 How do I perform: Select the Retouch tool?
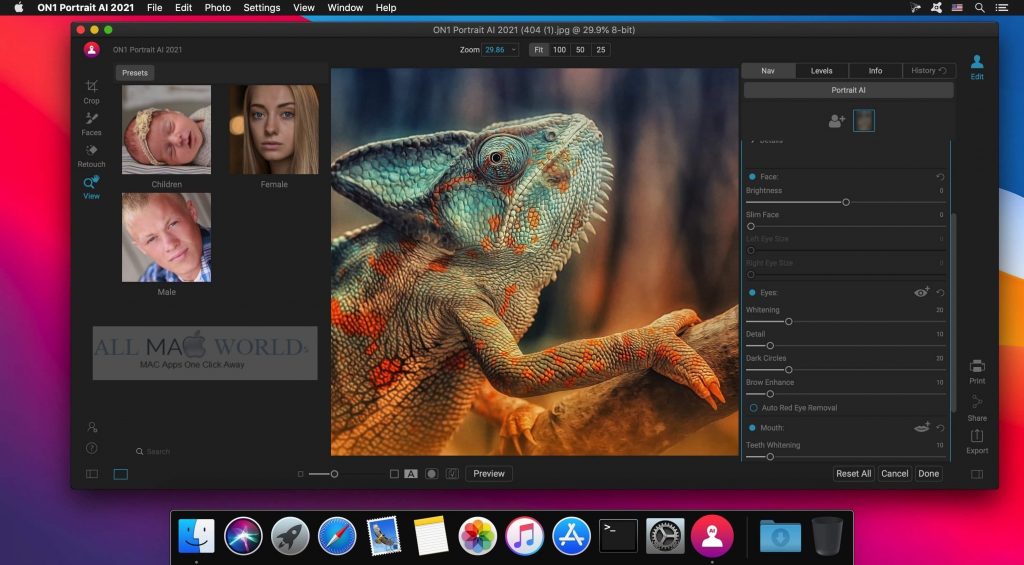(x=91, y=155)
